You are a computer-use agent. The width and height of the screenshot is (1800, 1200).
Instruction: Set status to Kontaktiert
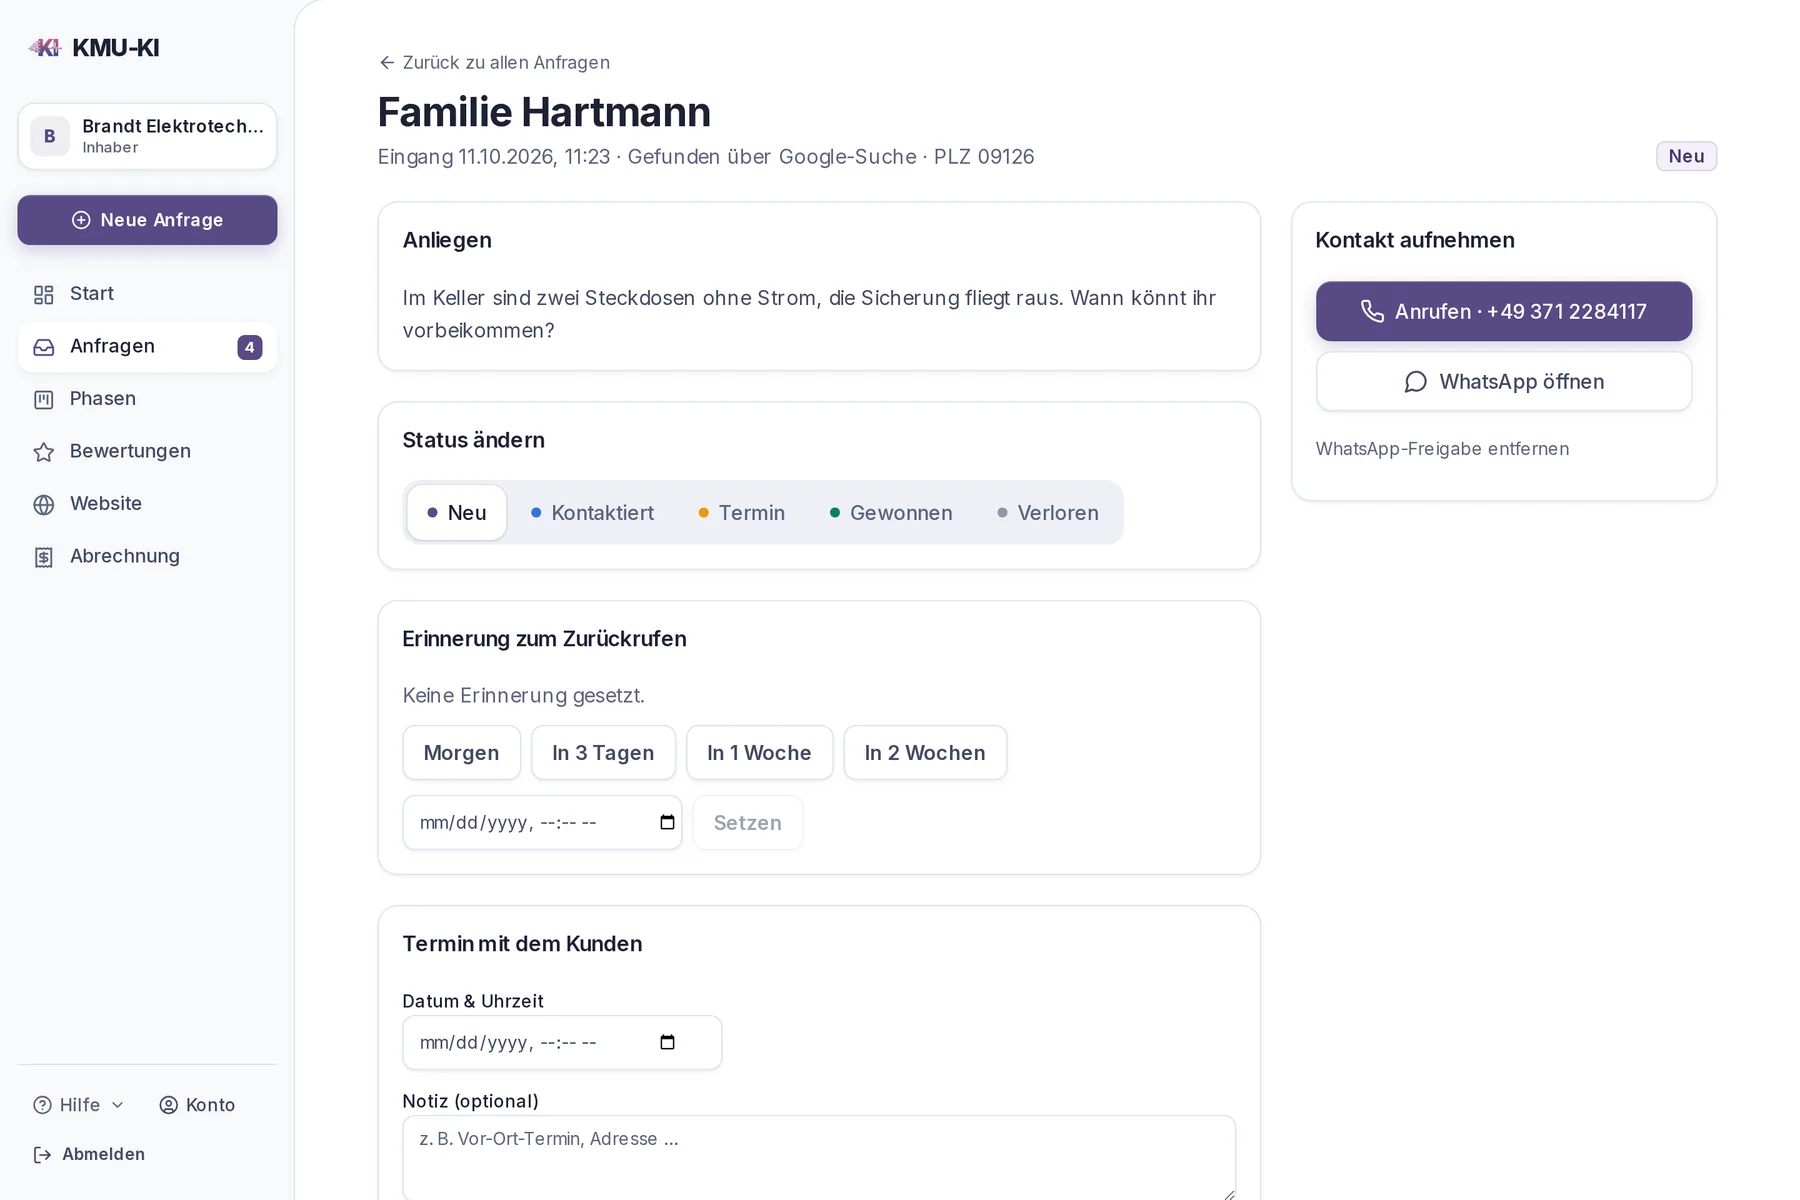[x=592, y=513]
